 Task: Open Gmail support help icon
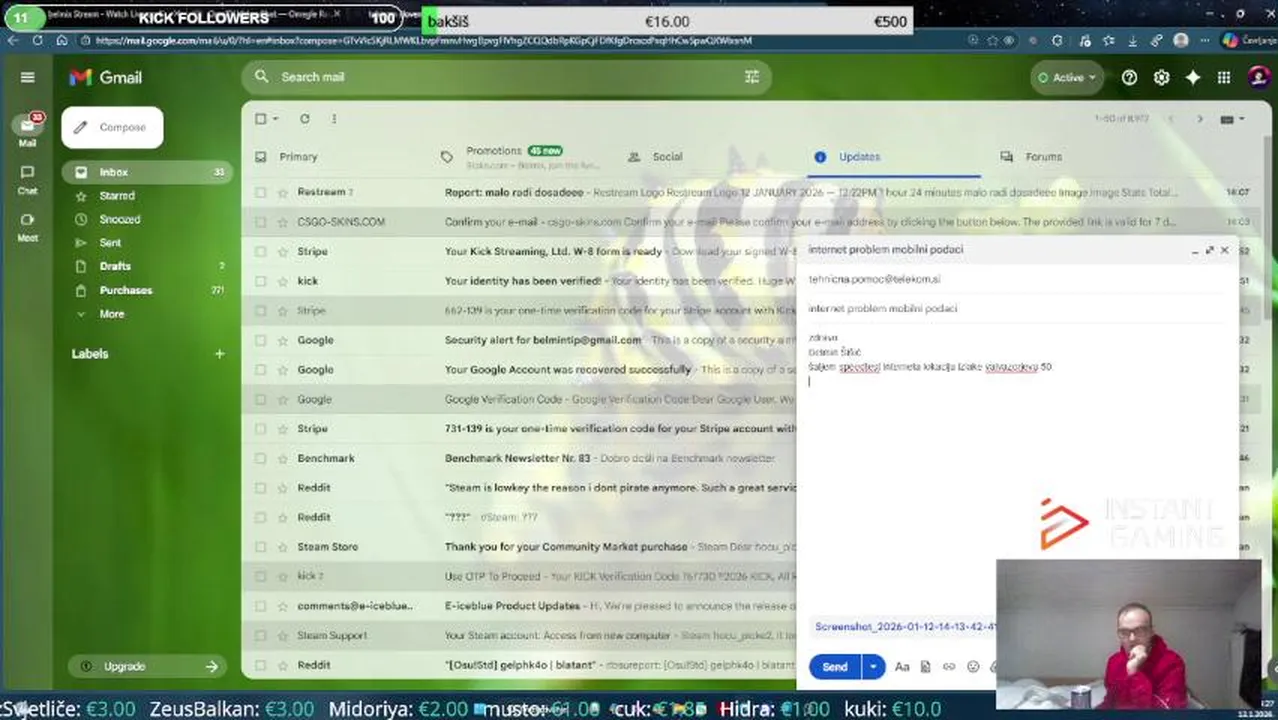[x=1129, y=77]
